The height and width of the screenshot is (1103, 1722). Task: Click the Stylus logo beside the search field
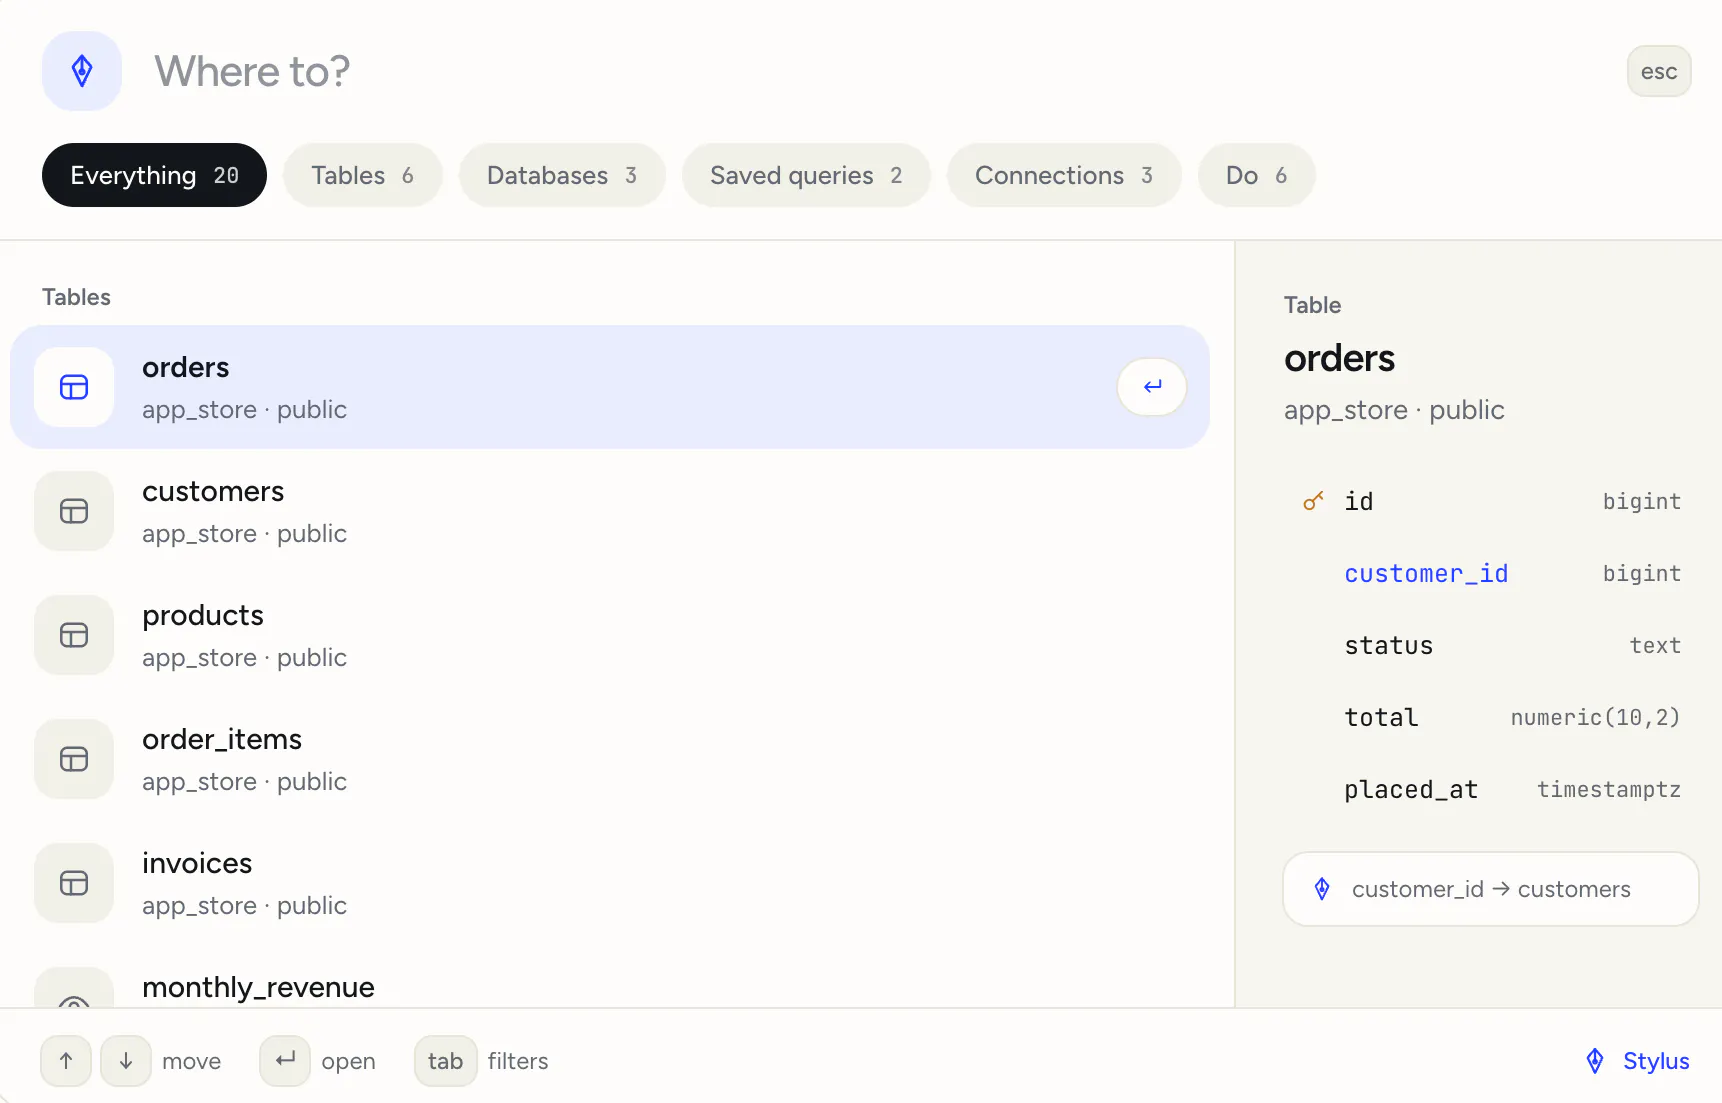point(82,71)
